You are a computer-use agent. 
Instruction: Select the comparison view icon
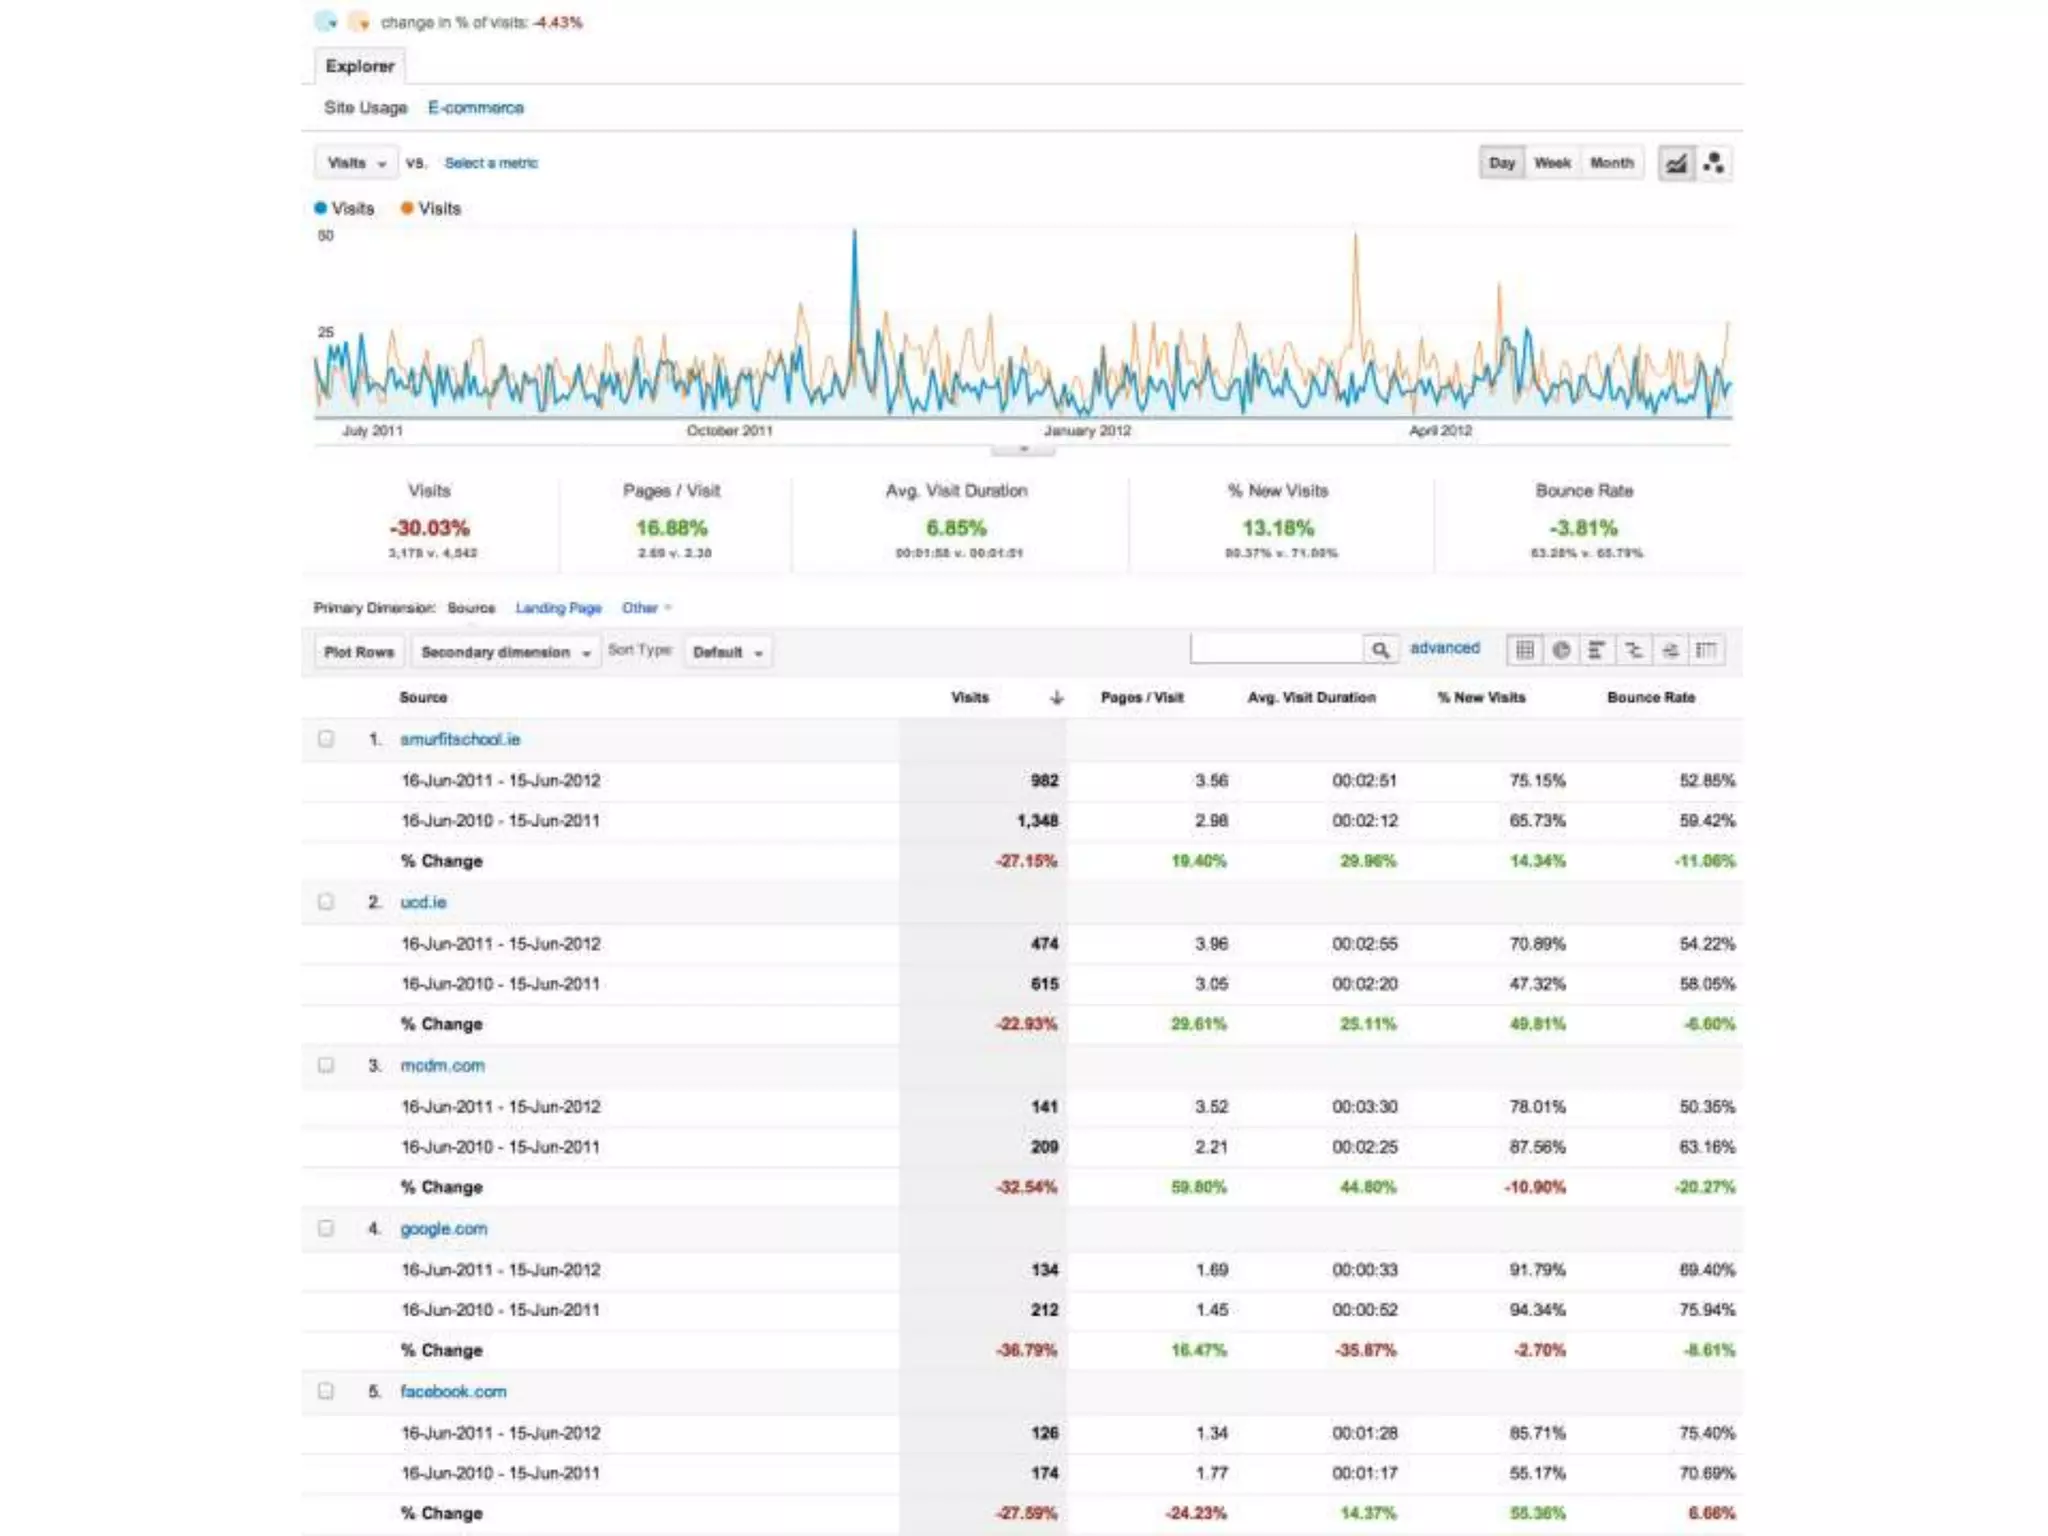[x=1633, y=650]
